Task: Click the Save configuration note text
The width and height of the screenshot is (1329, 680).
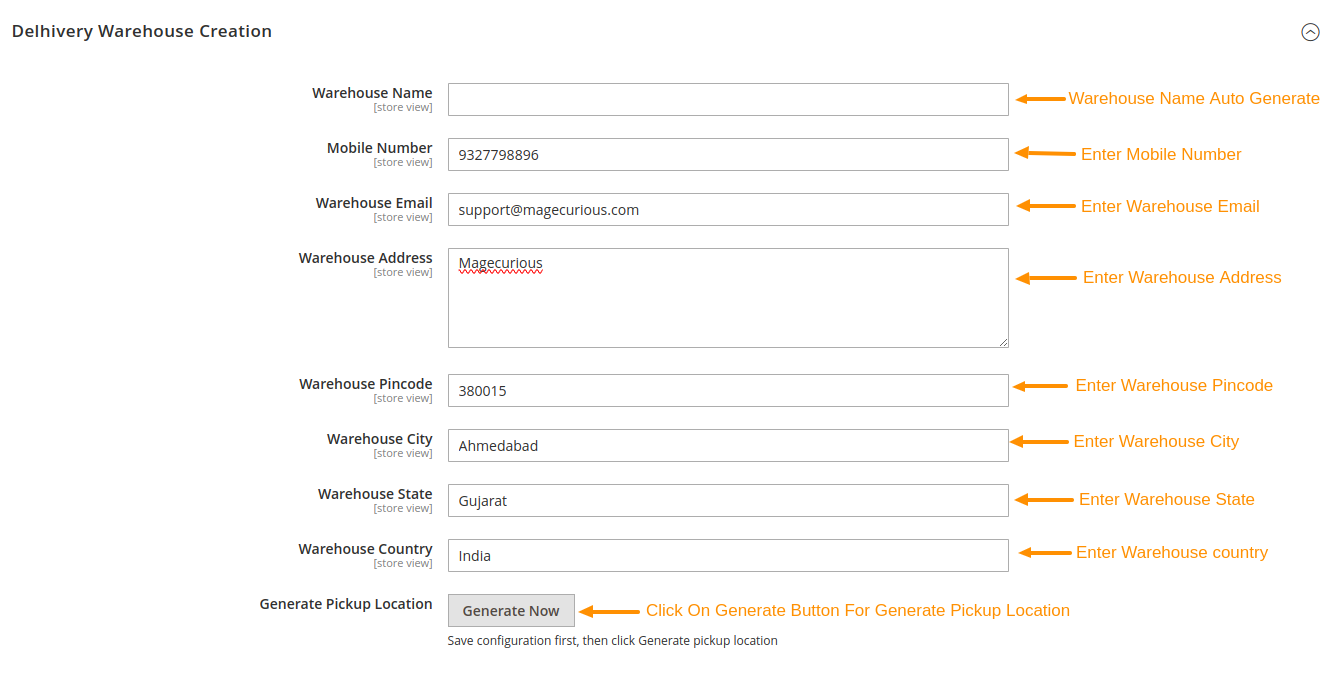Action: (x=612, y=640)
